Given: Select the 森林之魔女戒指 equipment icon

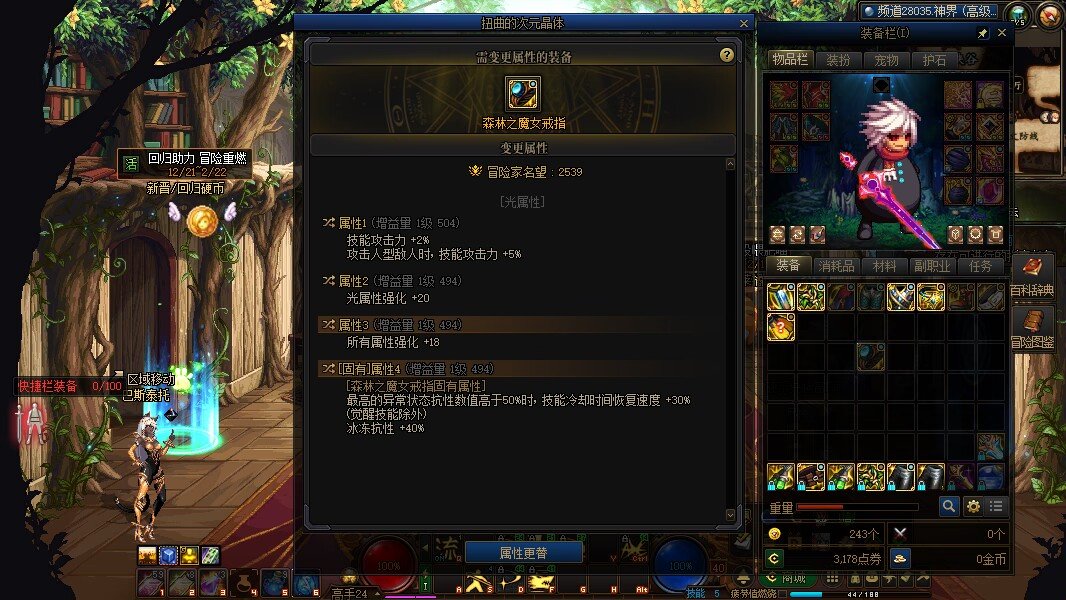Looking at the screenshot, I should pos(522,94).
